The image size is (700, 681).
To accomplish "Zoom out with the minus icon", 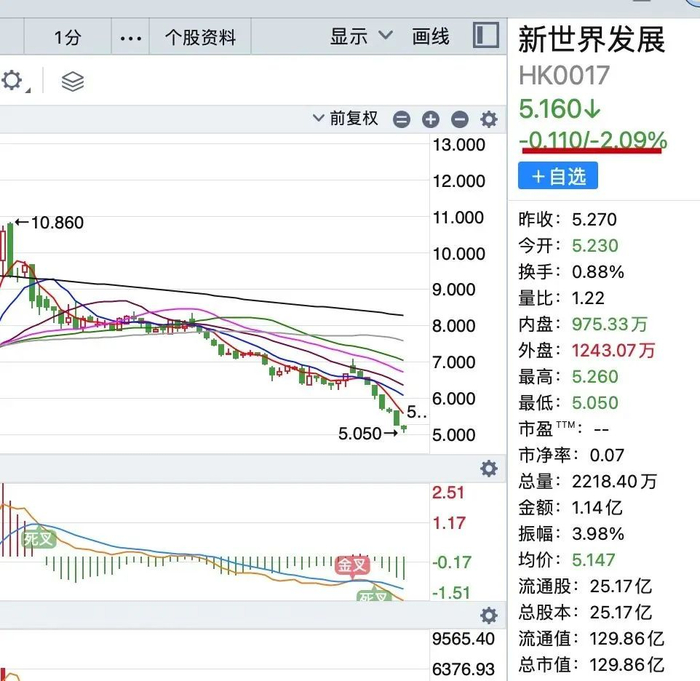I will point(459,119).
